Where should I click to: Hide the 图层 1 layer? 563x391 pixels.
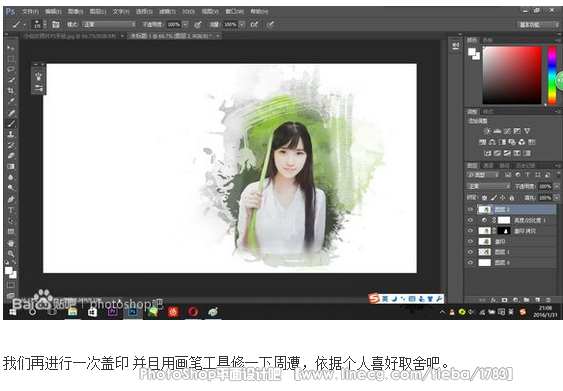(x=470, y=252)
